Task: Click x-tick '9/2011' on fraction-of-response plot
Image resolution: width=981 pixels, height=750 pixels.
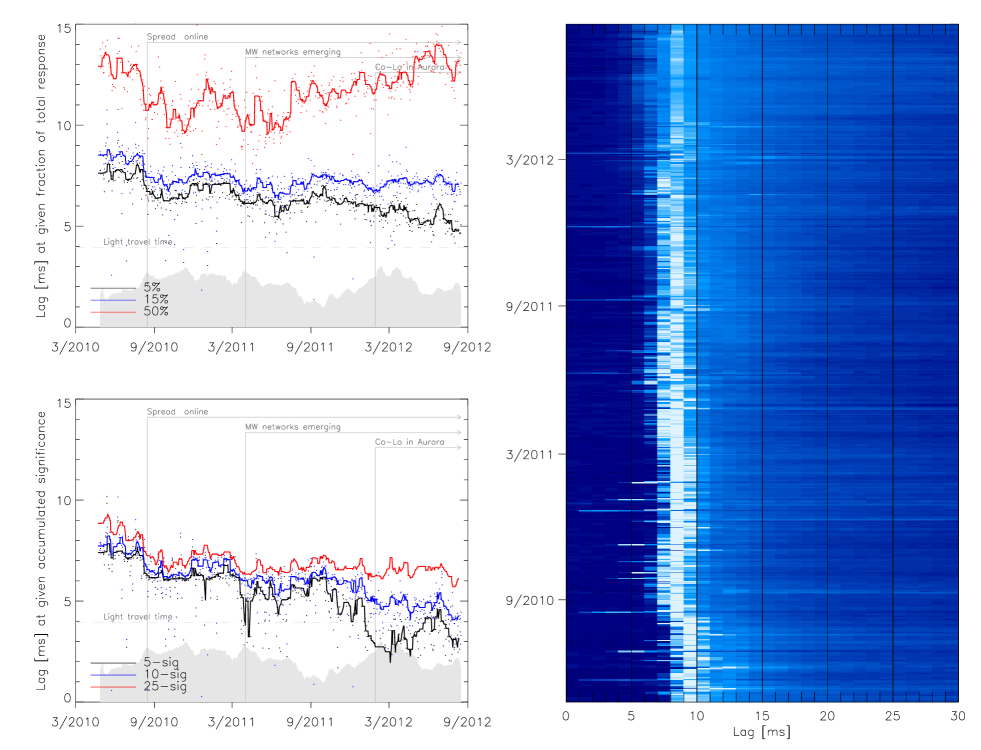Action: [x=310, y=347]
